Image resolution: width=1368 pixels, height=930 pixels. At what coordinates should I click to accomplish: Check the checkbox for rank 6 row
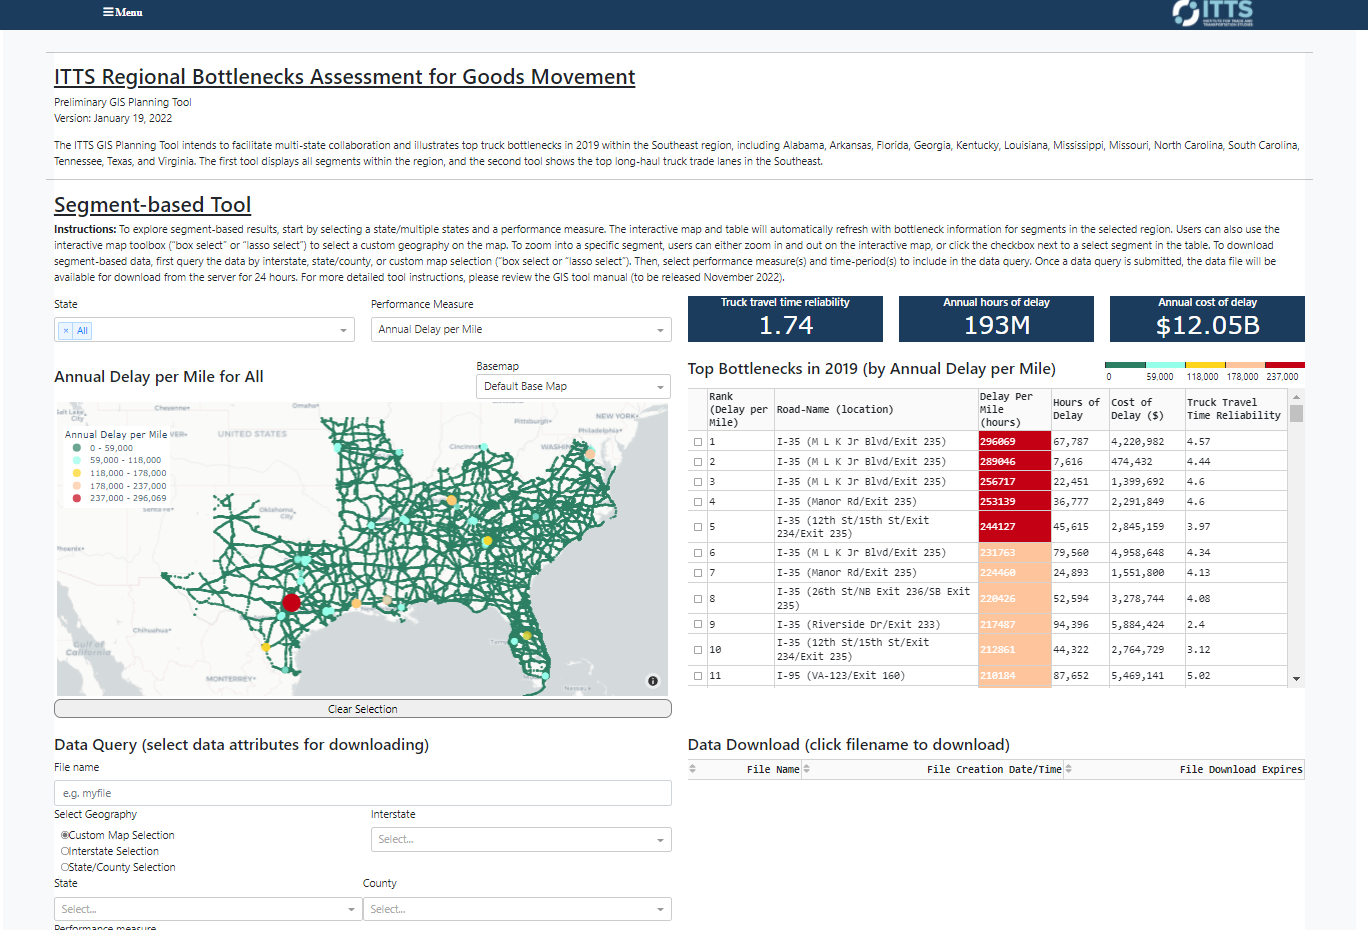698,553
